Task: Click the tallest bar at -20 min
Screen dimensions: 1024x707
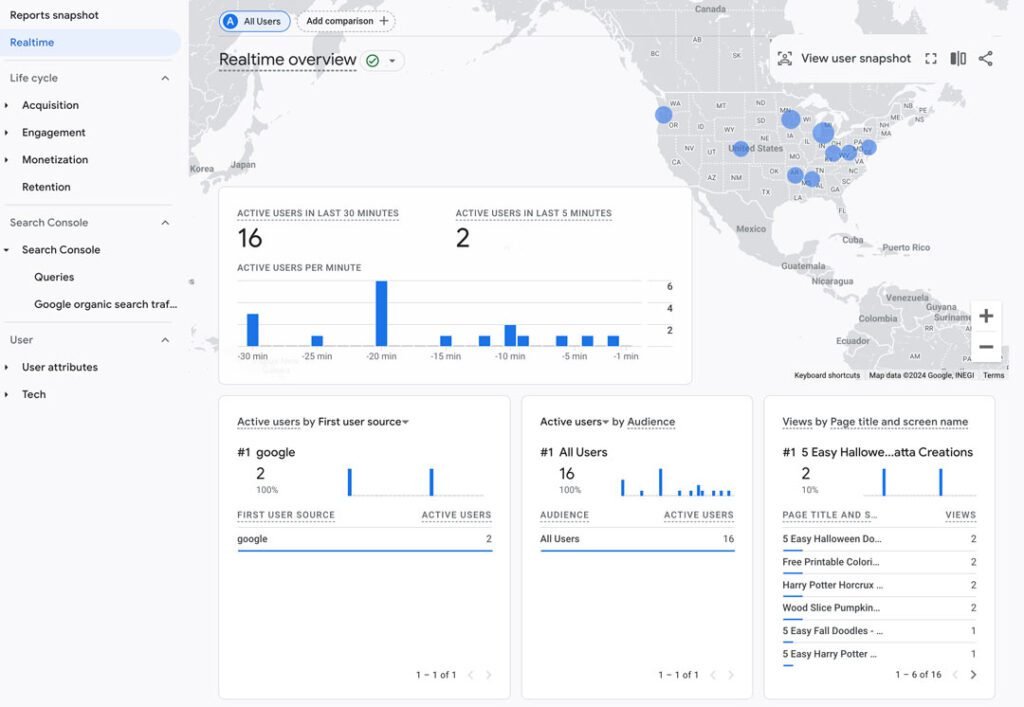Action: 381,313
